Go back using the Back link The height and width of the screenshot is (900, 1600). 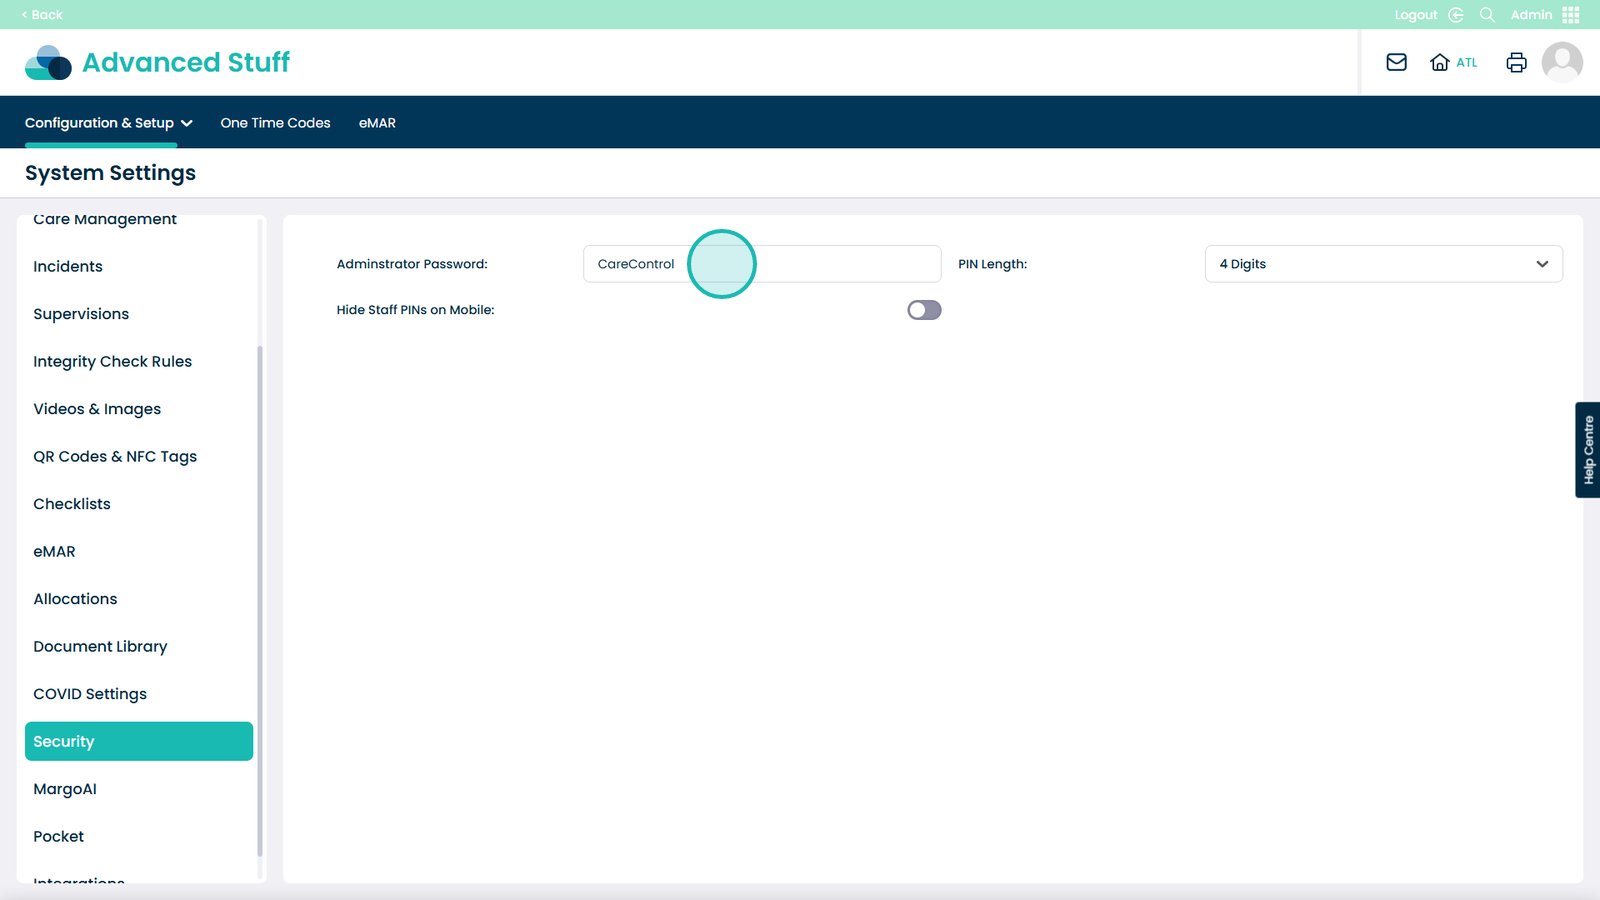(42, 15)
